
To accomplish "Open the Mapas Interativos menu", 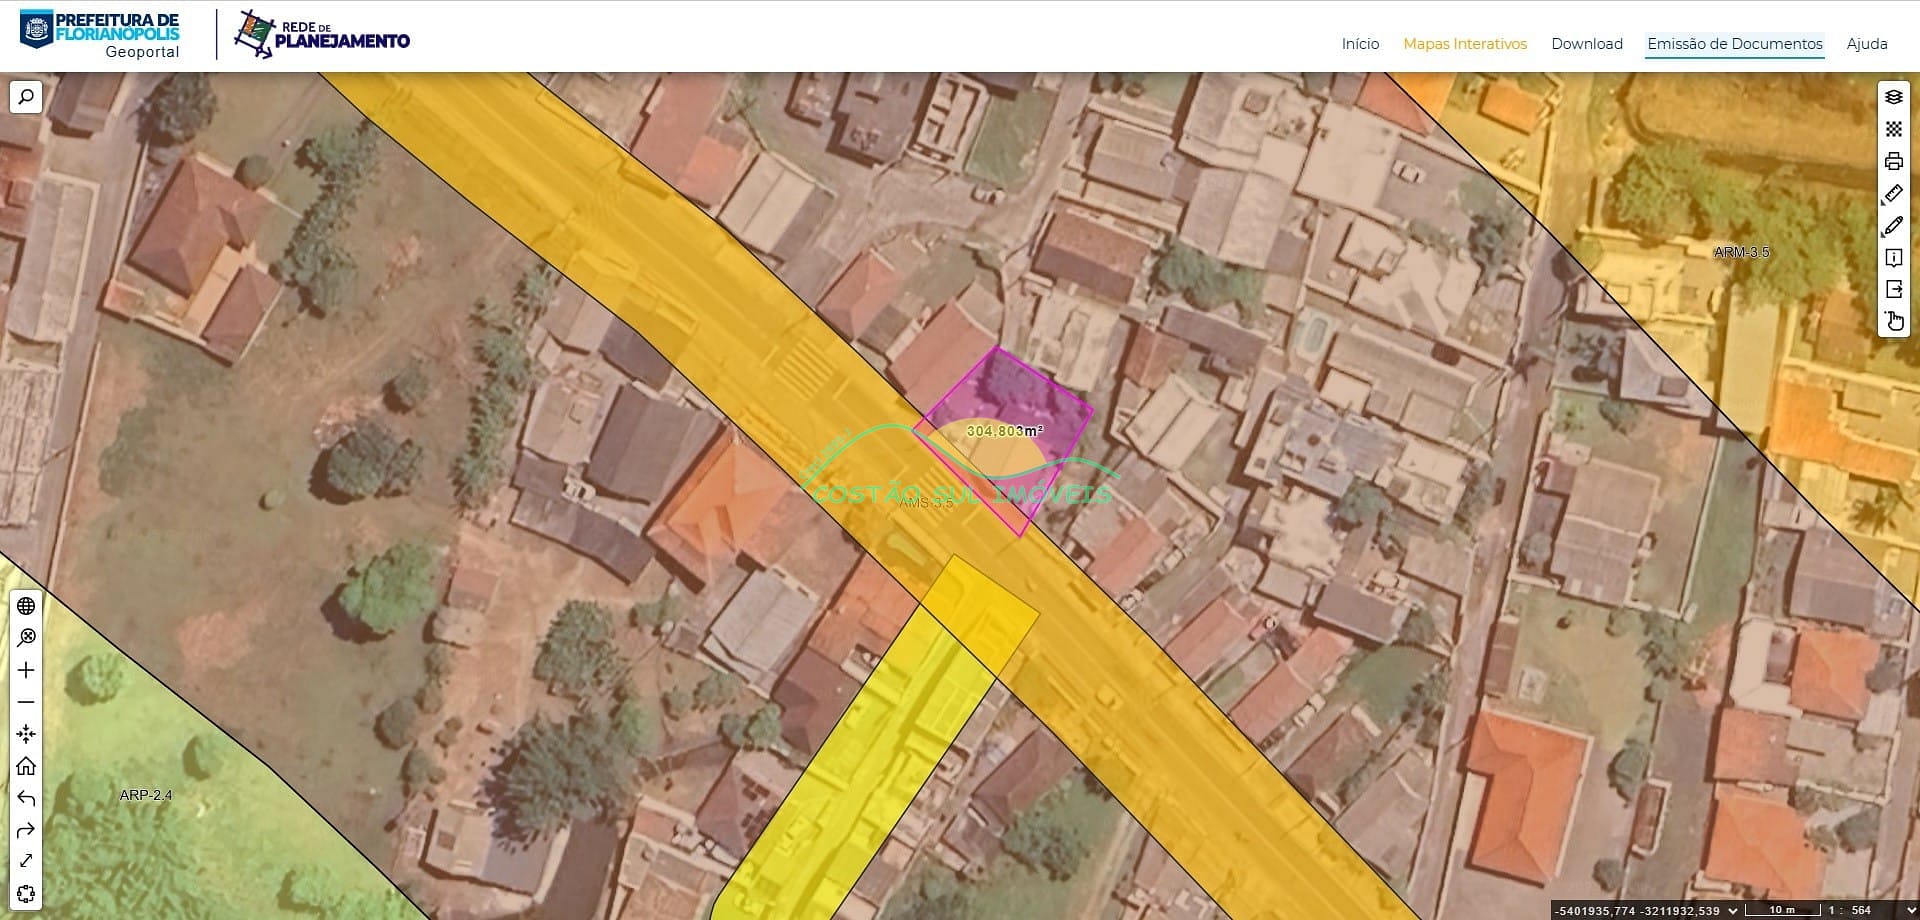I will [1465, 44].
